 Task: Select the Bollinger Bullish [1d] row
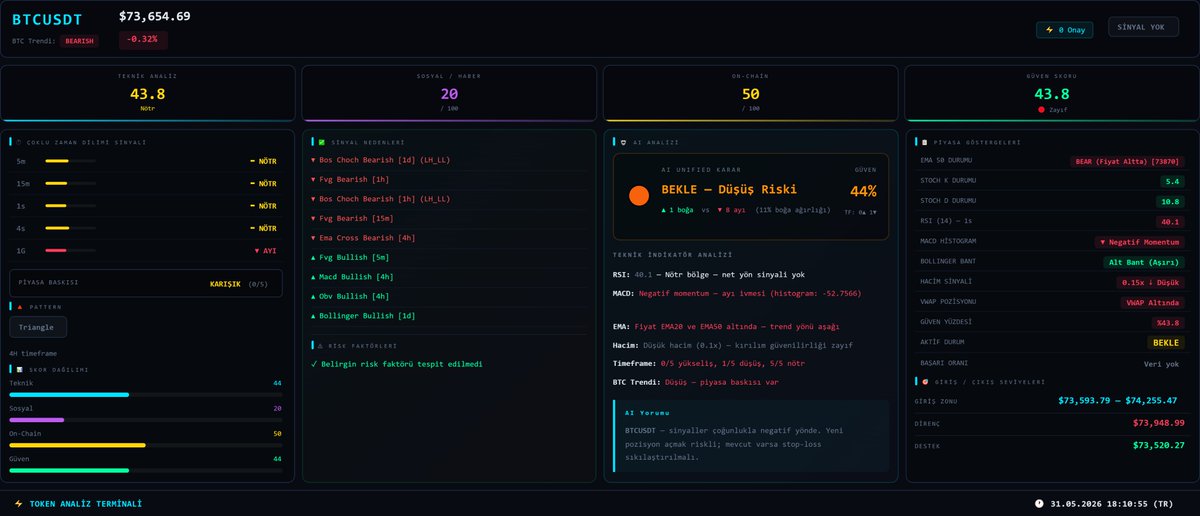click(x=449, y=316)
